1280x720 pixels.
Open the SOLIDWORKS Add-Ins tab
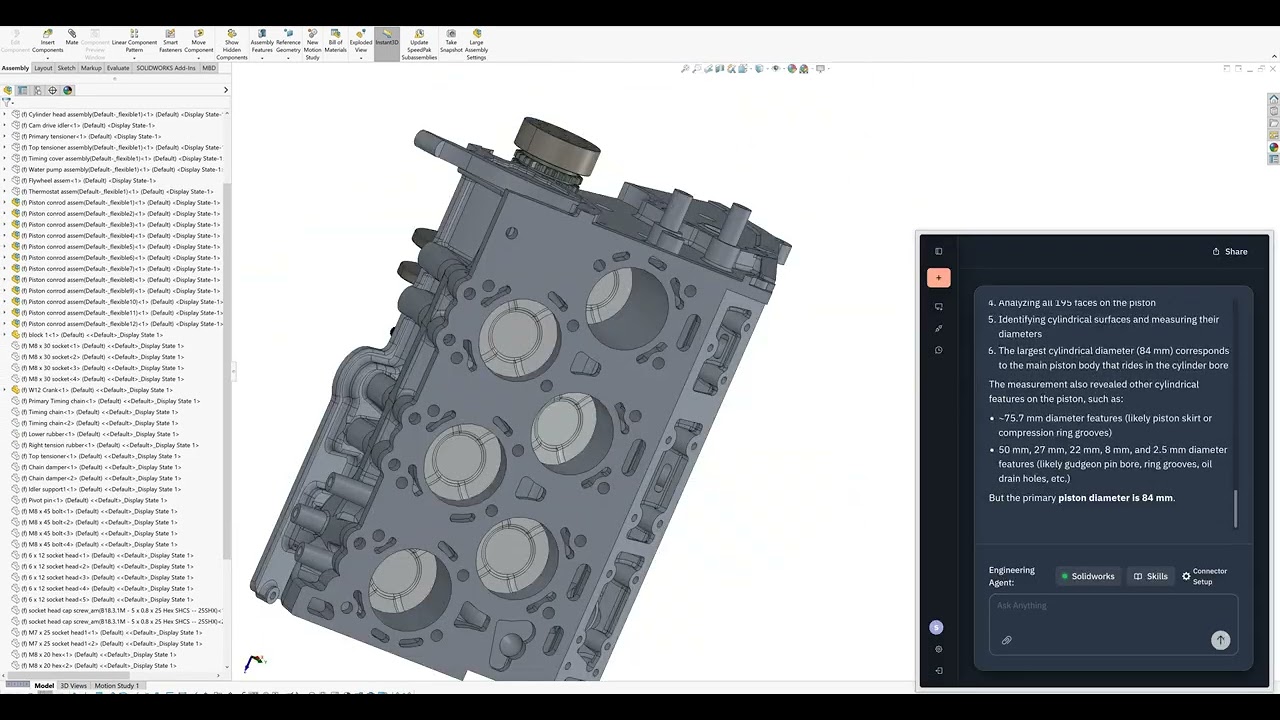point(166,68)
